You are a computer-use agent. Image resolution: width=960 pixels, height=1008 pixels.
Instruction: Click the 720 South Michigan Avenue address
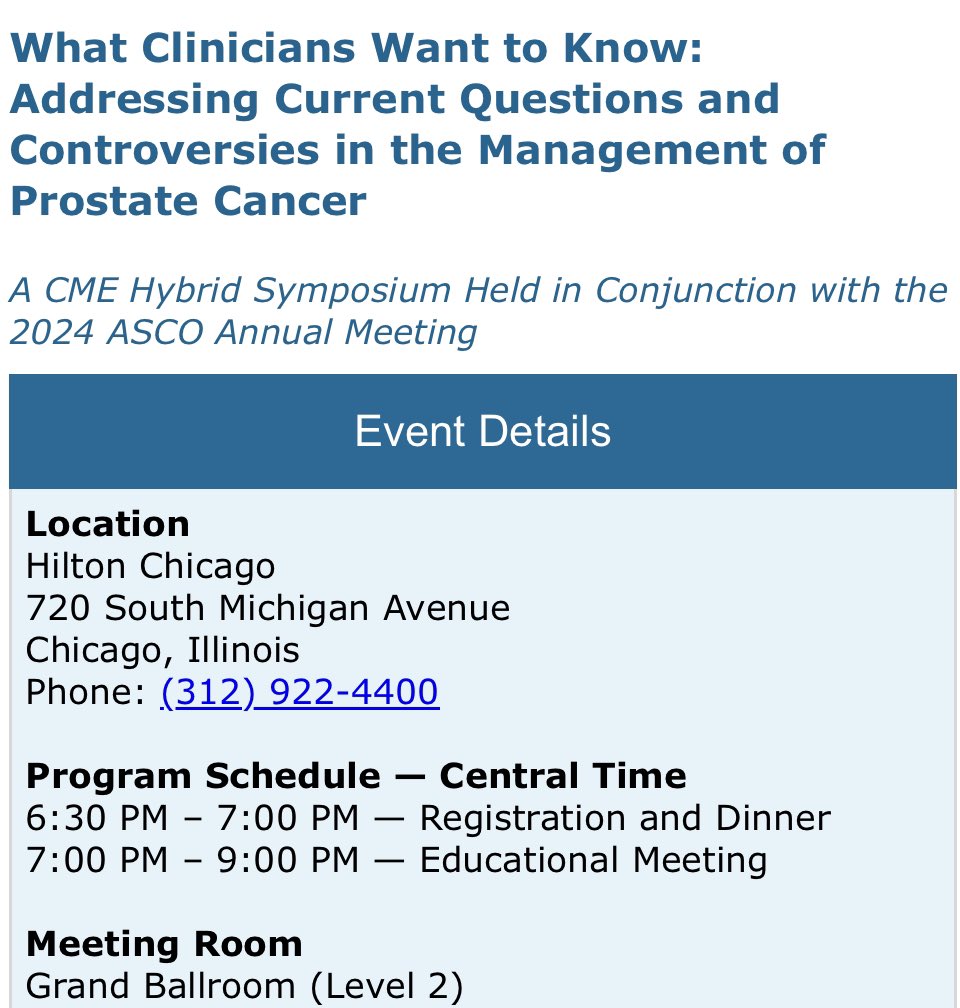pos(268,608)
